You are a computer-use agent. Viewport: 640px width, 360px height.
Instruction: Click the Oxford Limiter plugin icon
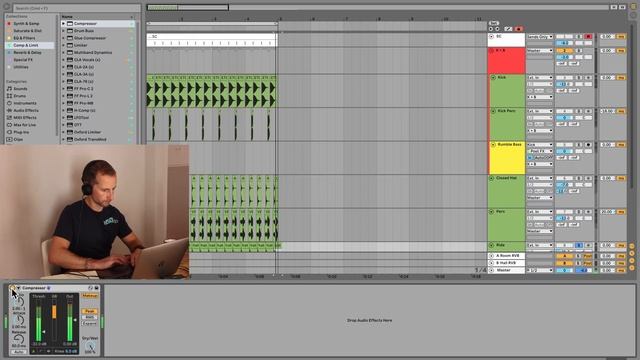70,132
